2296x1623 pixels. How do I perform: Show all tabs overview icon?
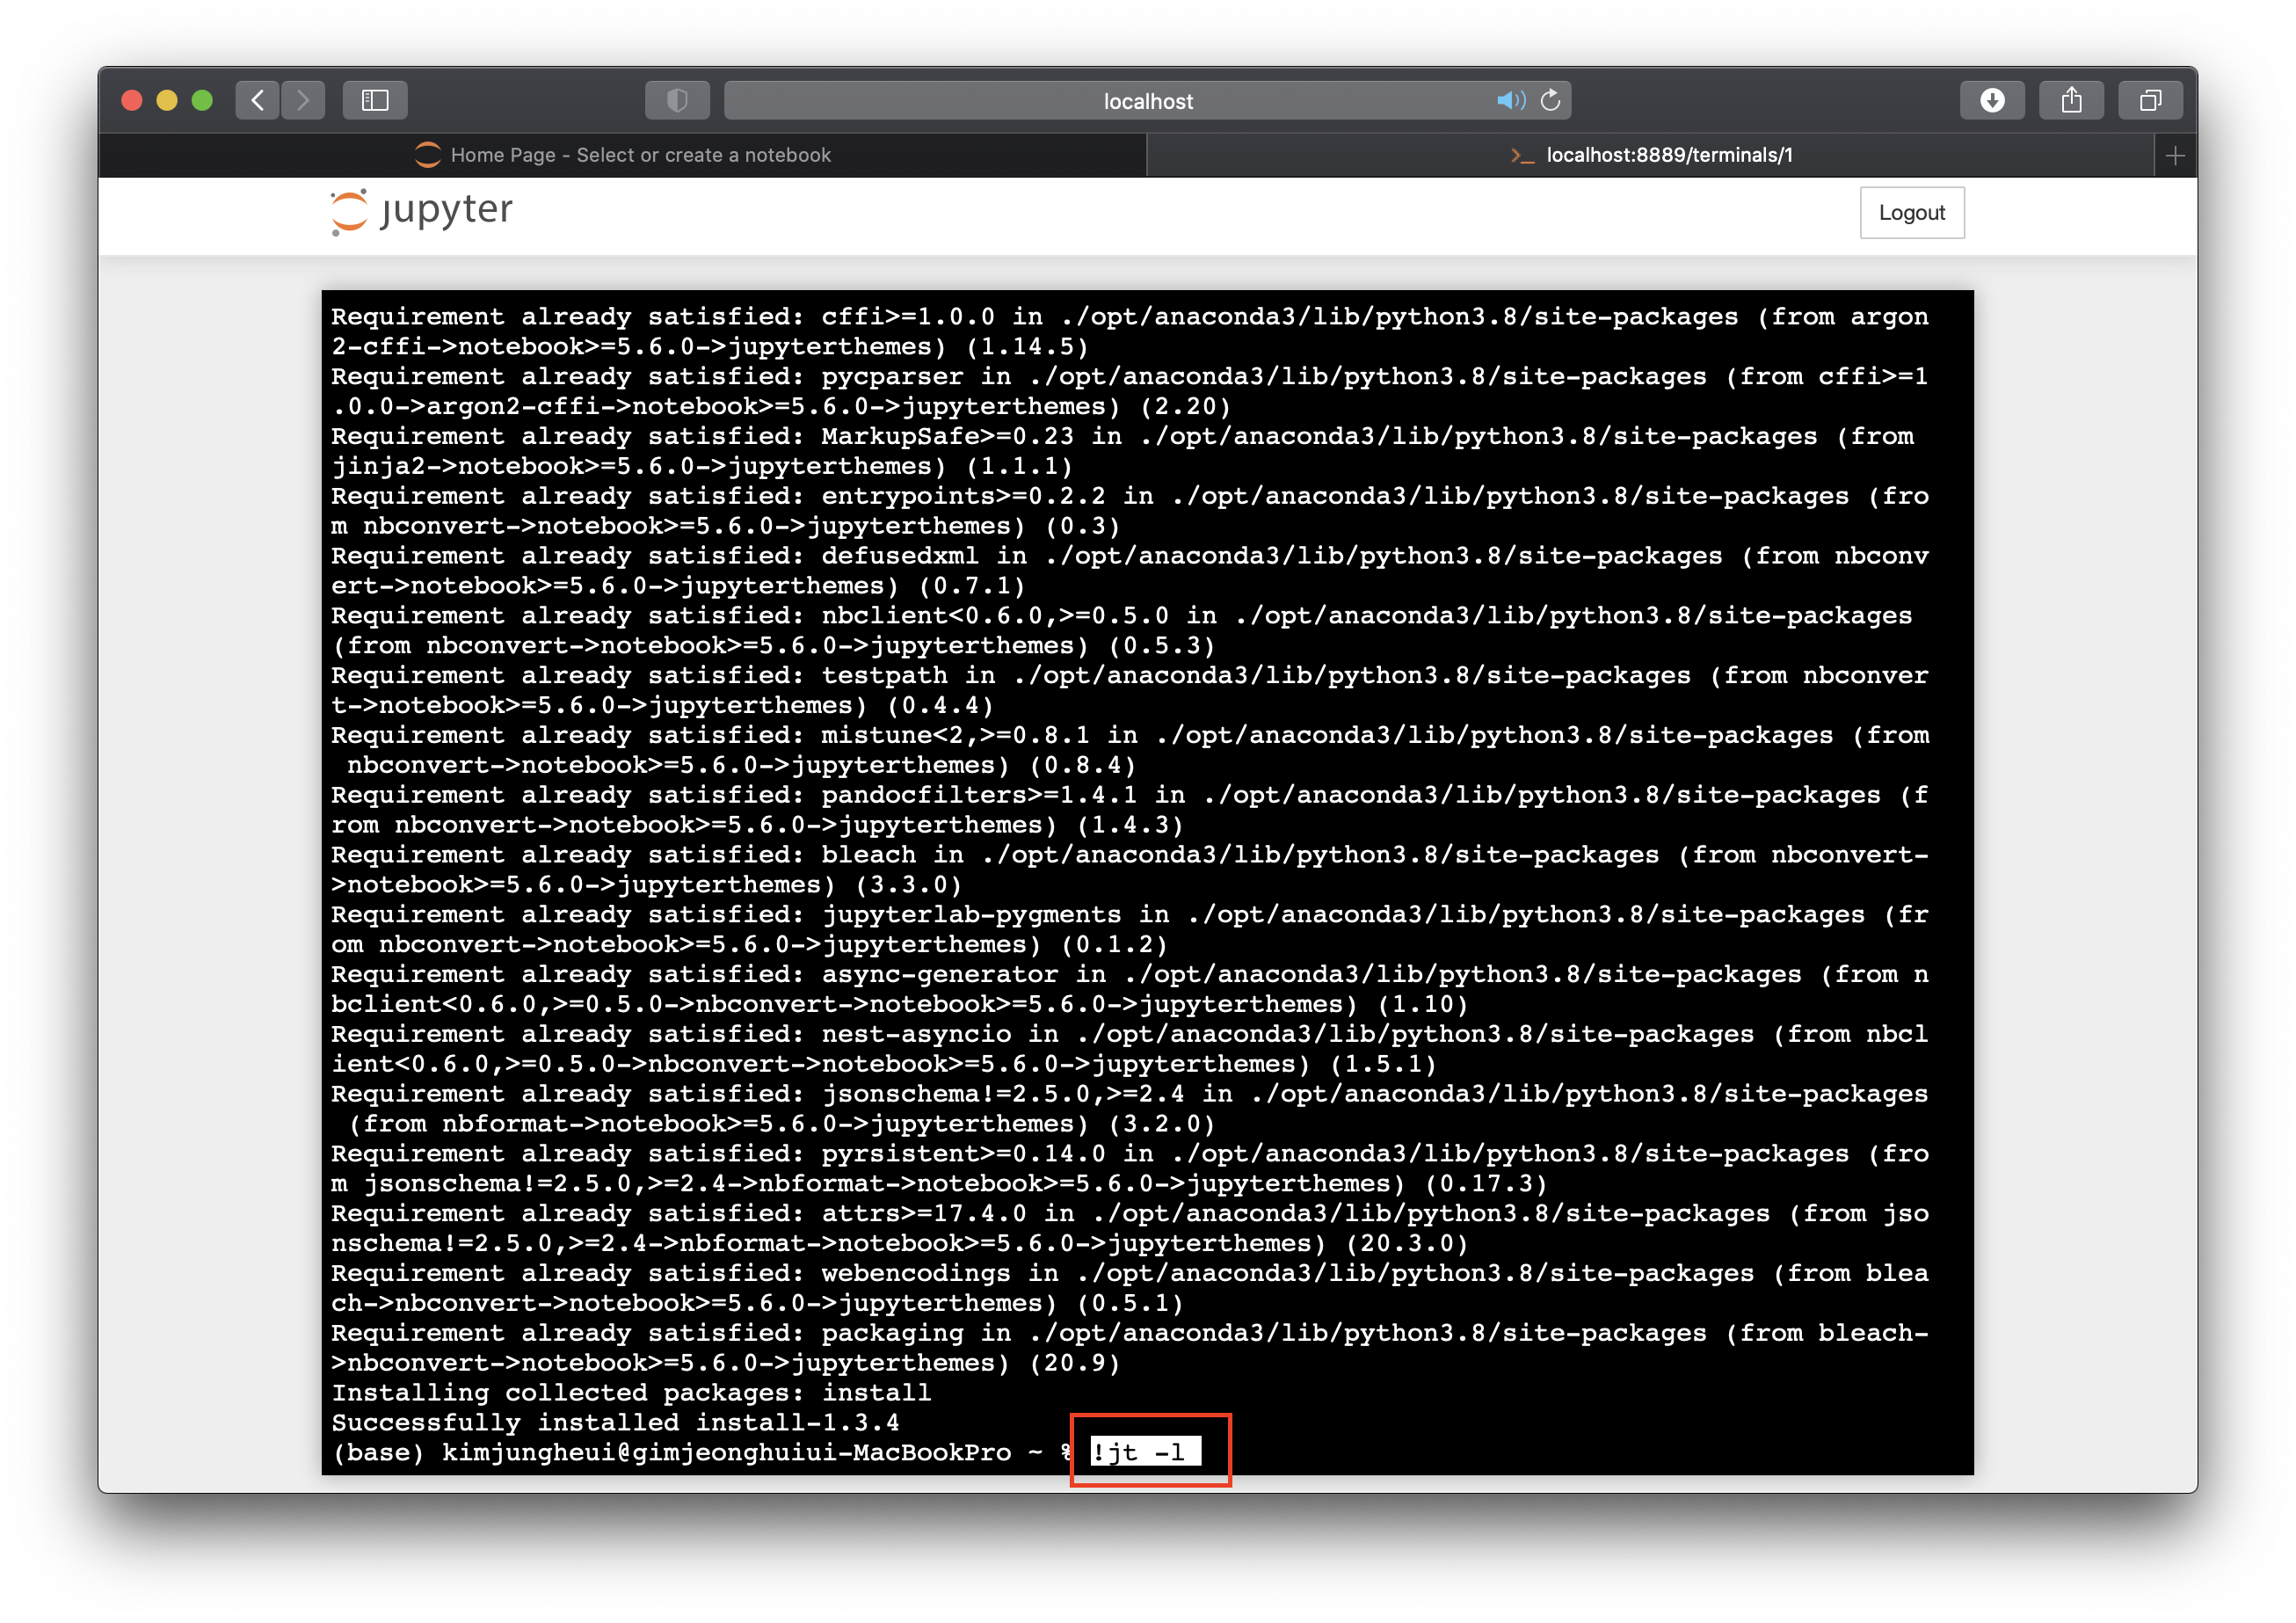click(x=2150, y=100)
